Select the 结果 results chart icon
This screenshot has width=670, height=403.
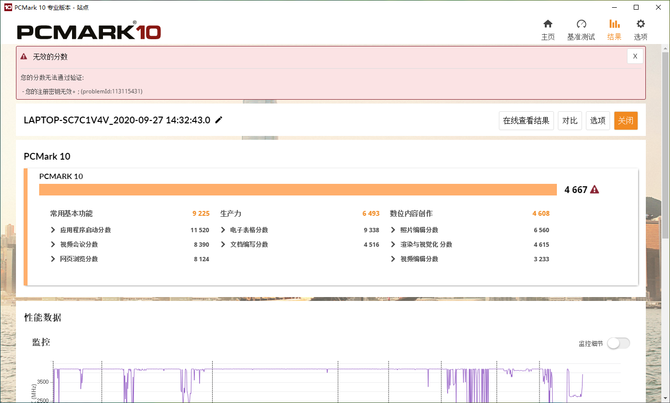pyautogui.click(x=614, y=24)
